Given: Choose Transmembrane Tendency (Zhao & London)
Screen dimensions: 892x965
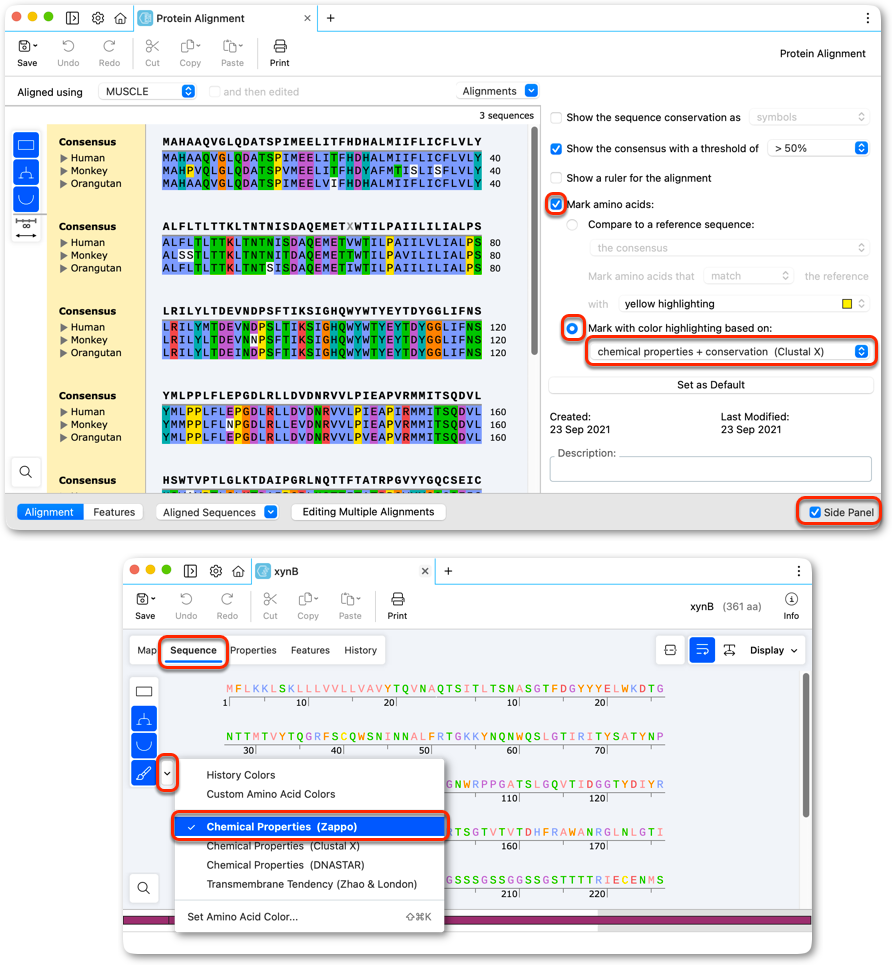Looking at the screenshot, I should pos(310,884).
